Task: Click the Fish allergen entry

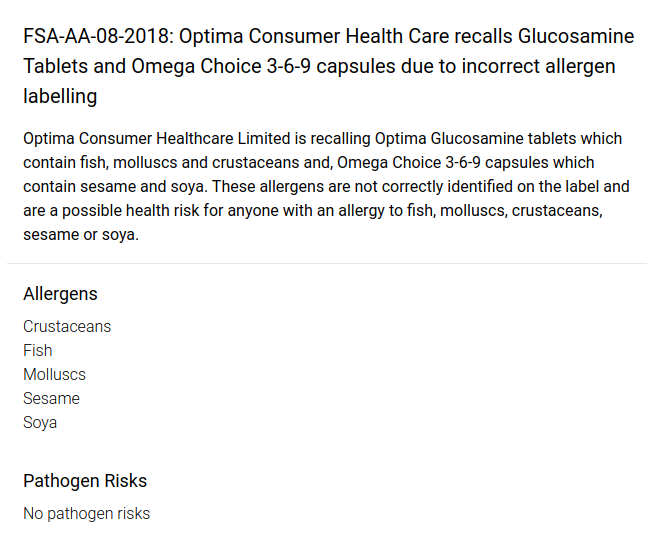Action: pos(38,350)
